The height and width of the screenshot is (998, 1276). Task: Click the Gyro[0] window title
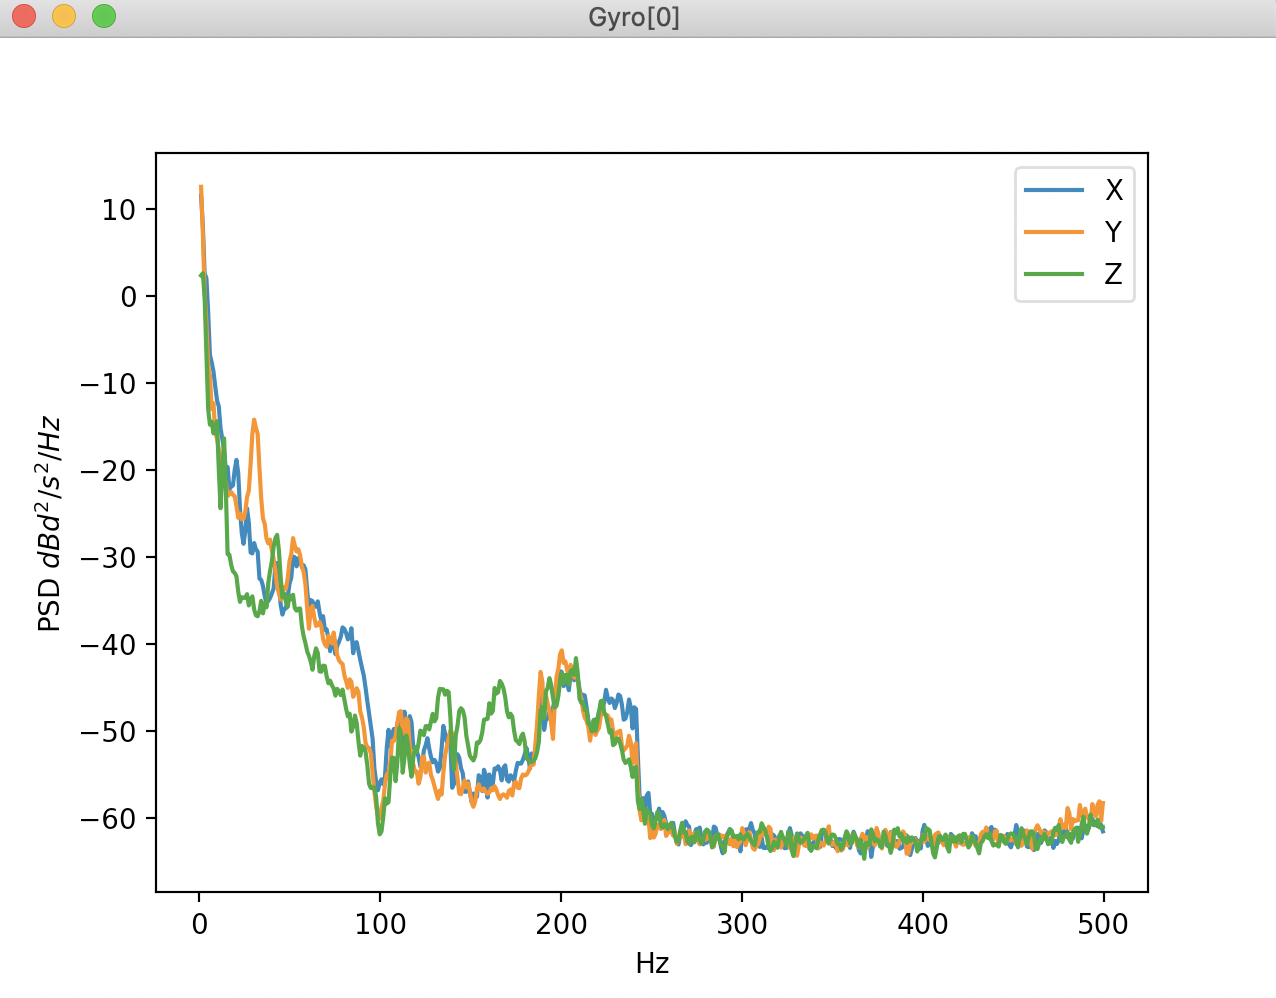click(634, 18)
